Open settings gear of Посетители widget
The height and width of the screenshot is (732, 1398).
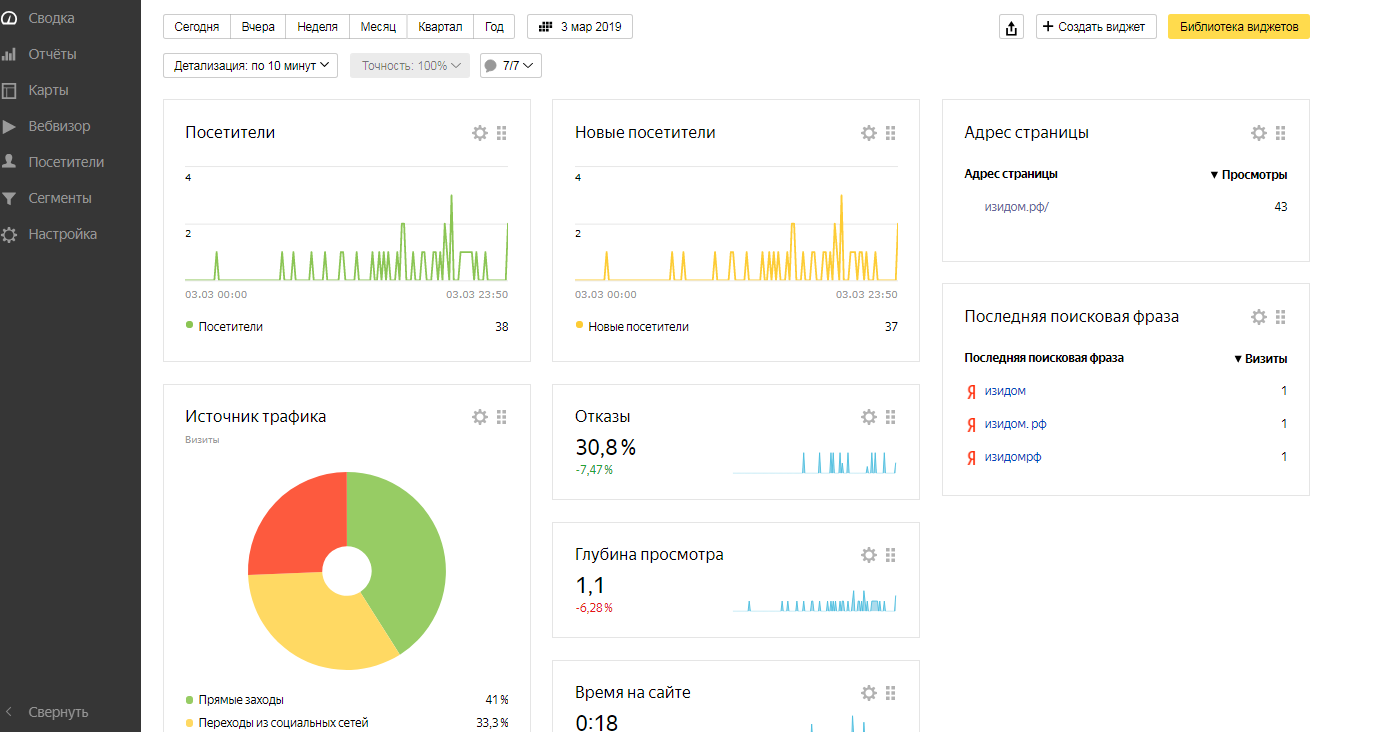point(480,133)
